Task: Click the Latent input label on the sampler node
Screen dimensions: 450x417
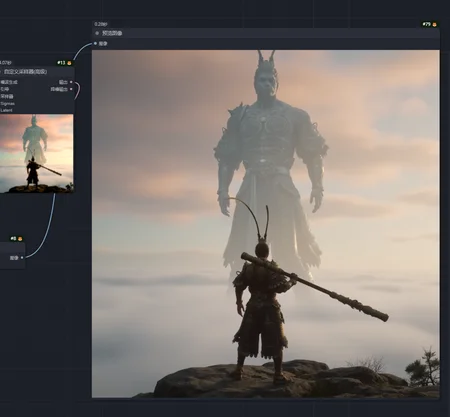Action: (x=6, y=110)
